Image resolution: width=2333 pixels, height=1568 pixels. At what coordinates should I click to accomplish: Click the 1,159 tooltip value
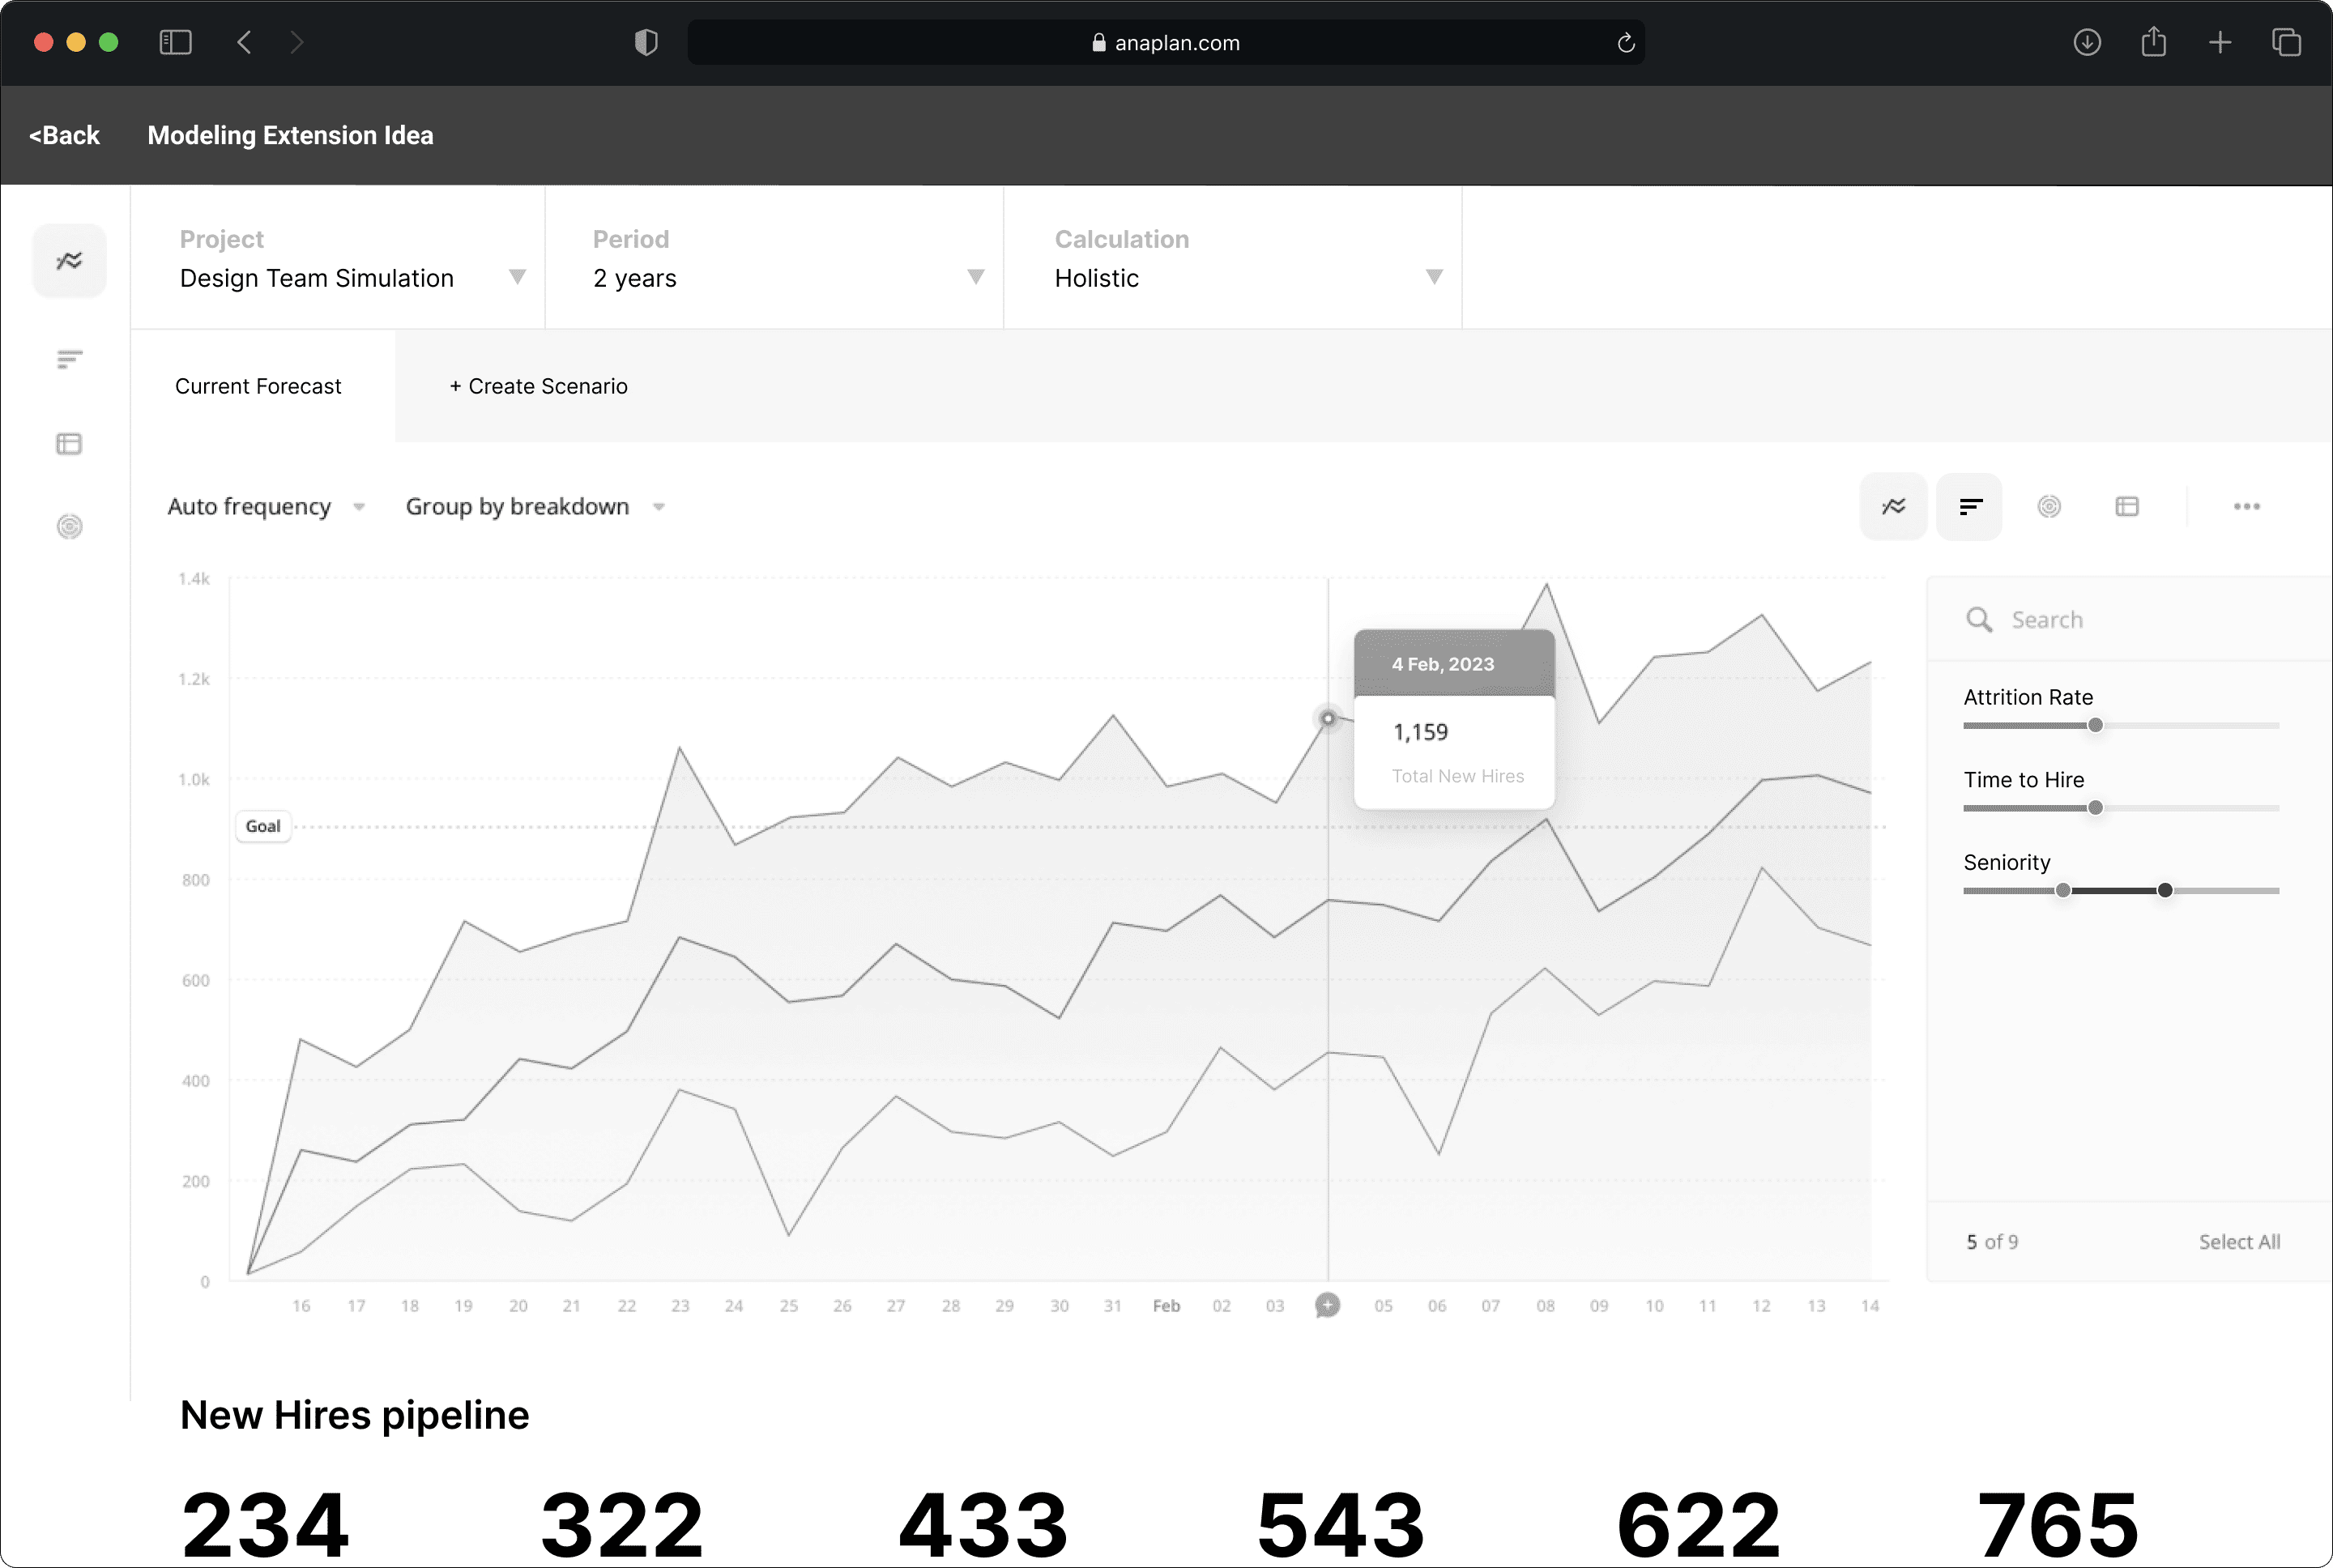[1420, 732]
